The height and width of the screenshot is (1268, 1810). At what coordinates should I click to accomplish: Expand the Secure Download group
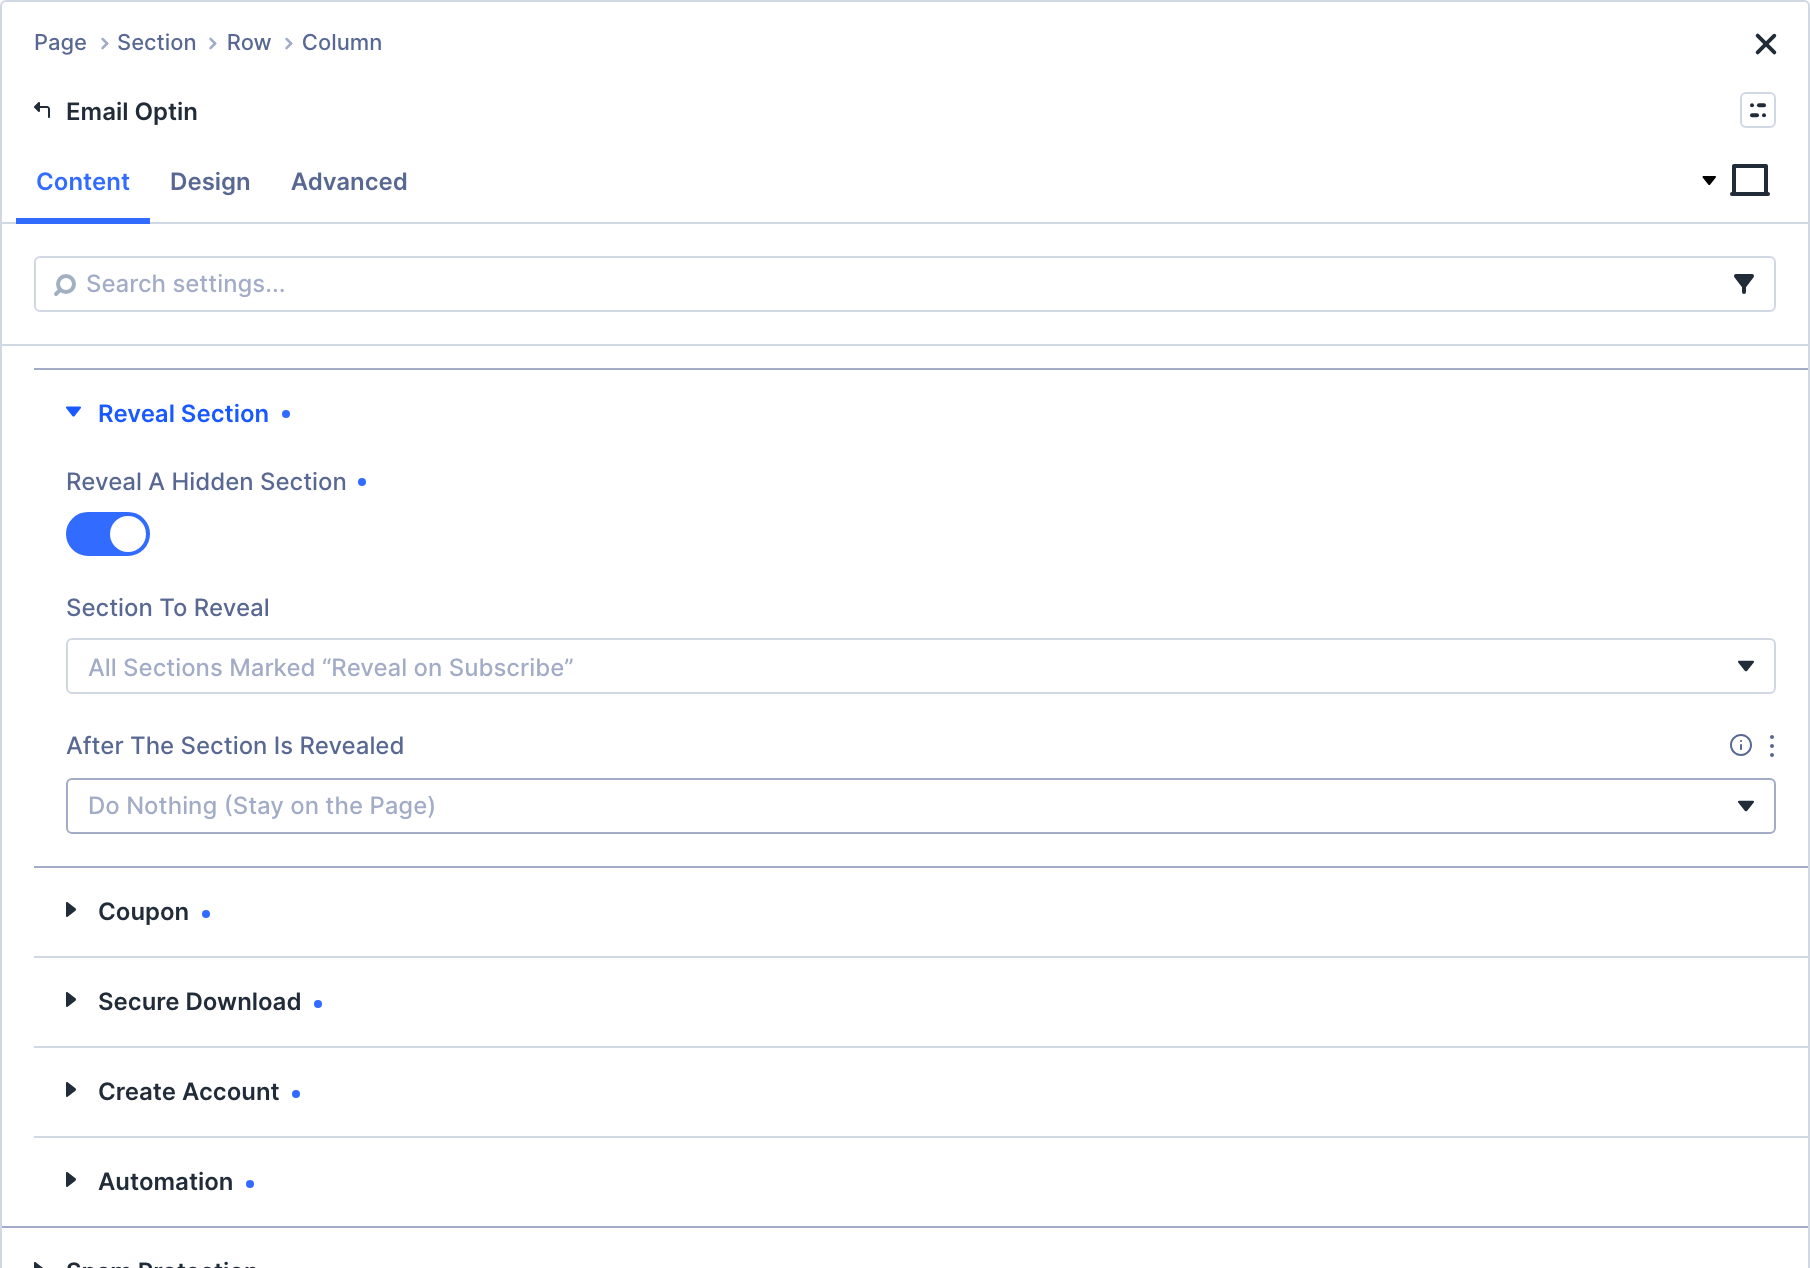pyautogui.click(x=199, y=1002)
